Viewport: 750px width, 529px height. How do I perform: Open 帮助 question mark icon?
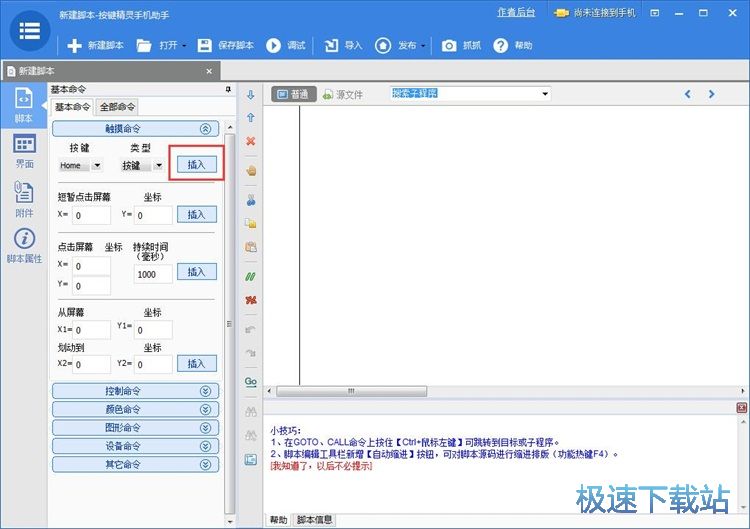[500, 45]
